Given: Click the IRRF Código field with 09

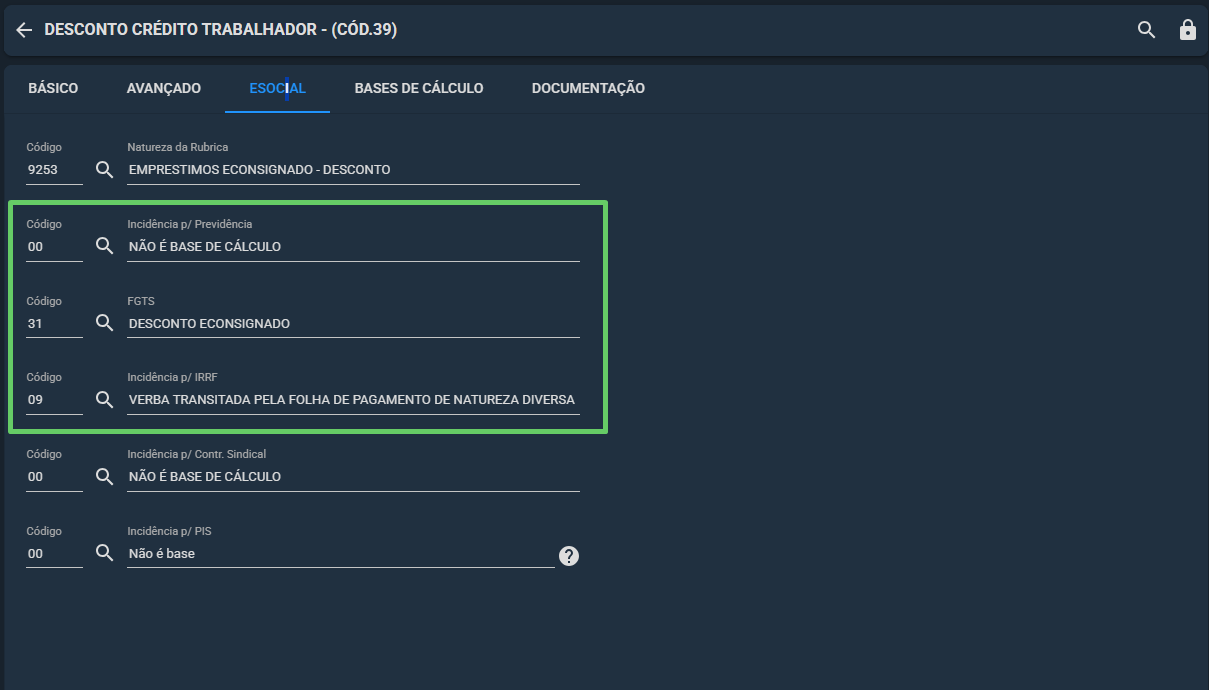Looking at the screenshot, I should 55,400.
